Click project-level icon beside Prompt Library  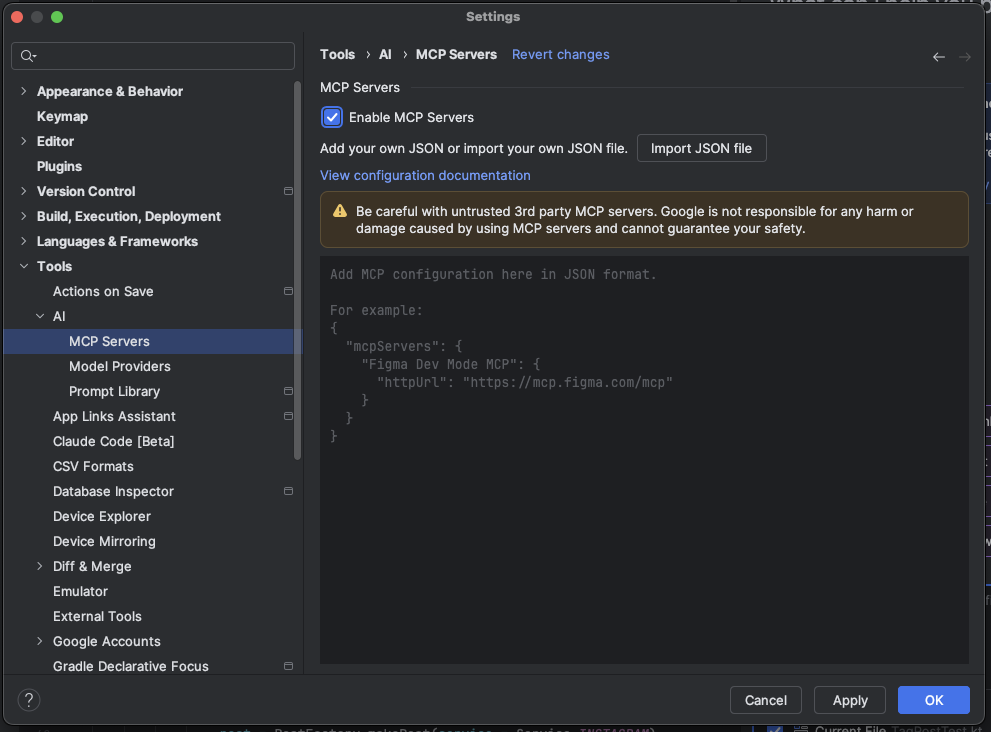(x=288, y=391)
